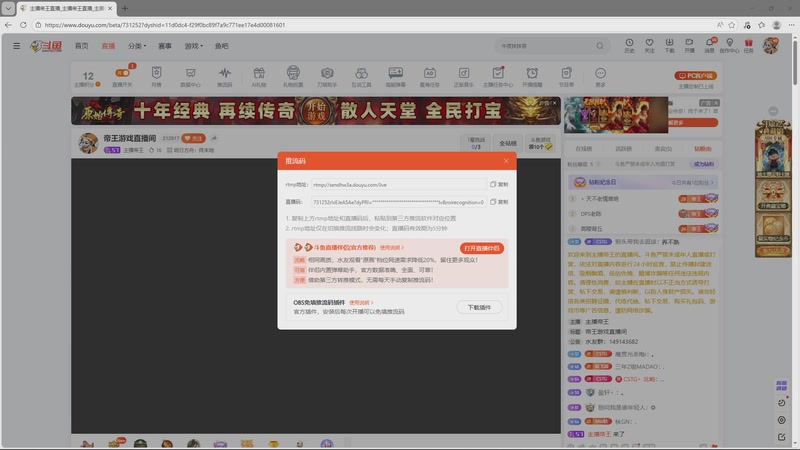The height and width of the screenshot is (450, 800).
Task: Follow the room with the 关注 button
Action: 193,138
